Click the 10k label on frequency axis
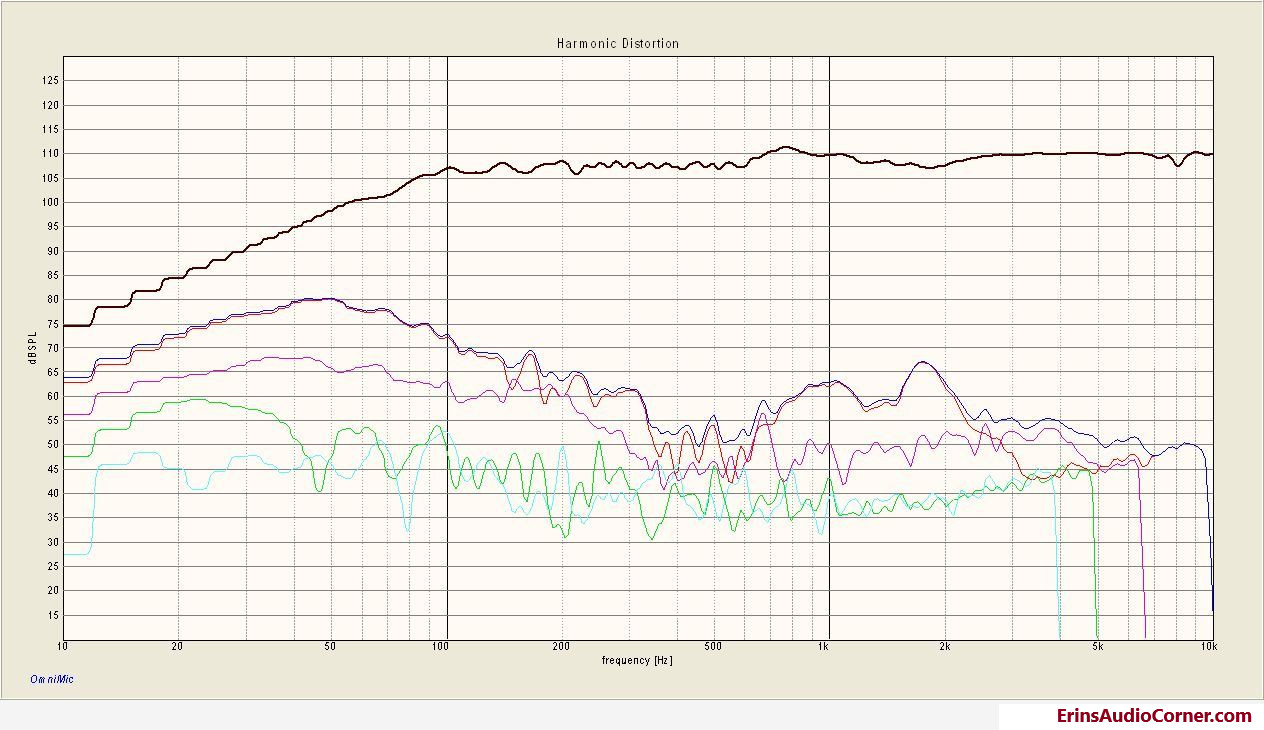 click(x=1208, y=647)
